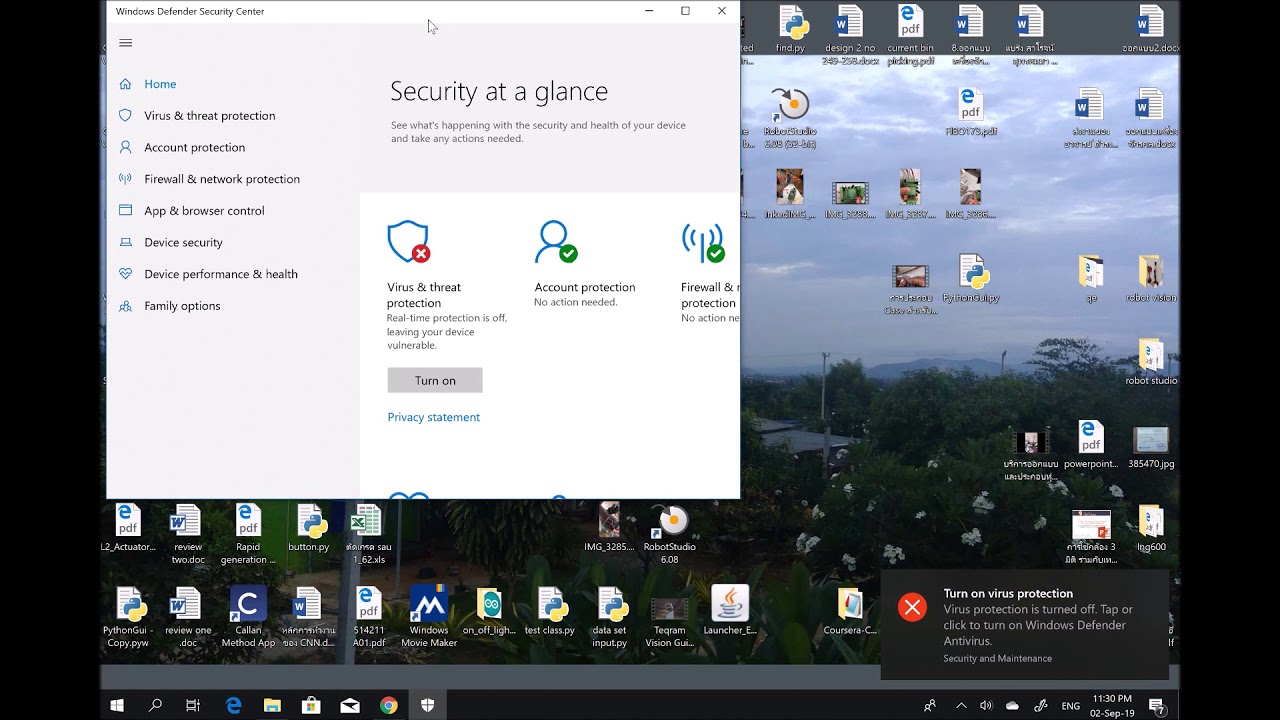
Task: Select Callan Method App shortcut
Action: [248, 615]
